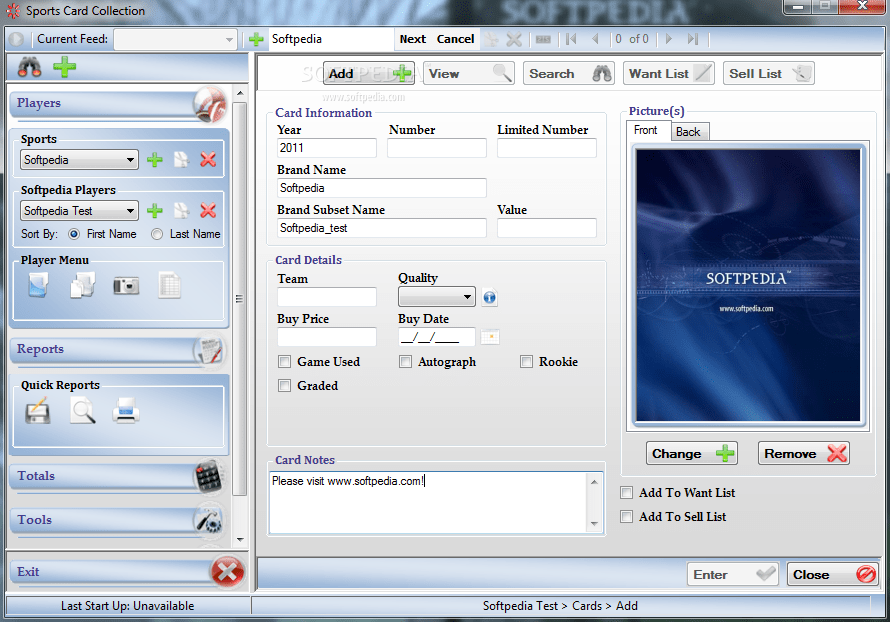890x622 pixels.
Task: Select the Last Name sort radio button
Action: tap(156, 233)
